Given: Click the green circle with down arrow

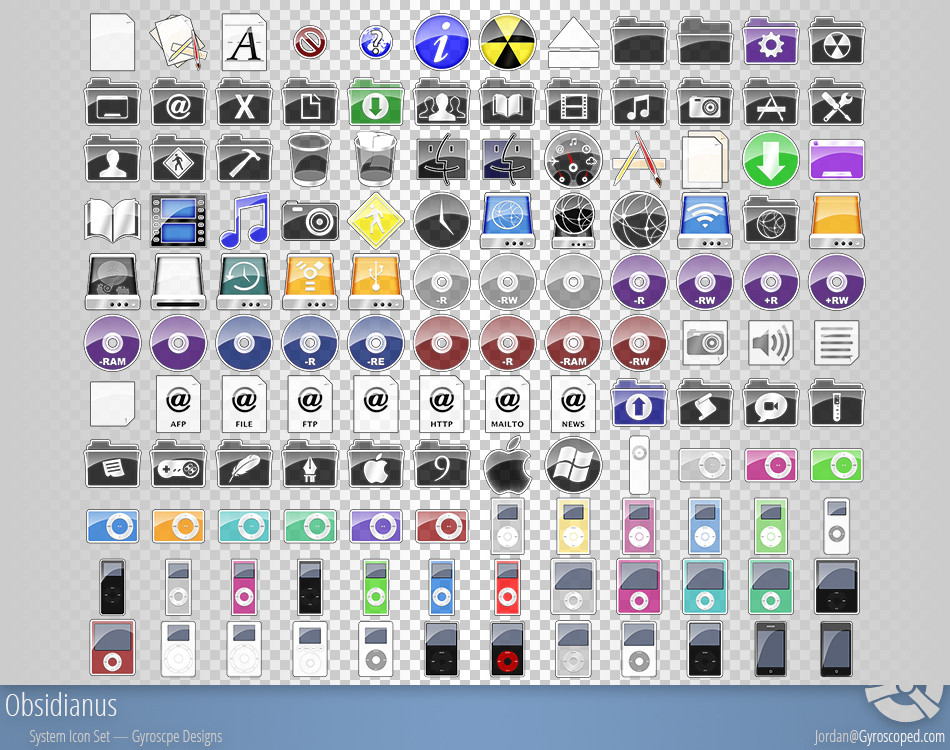Looking at the screenshot, I should pyautogui.click(x=771, y=160).
